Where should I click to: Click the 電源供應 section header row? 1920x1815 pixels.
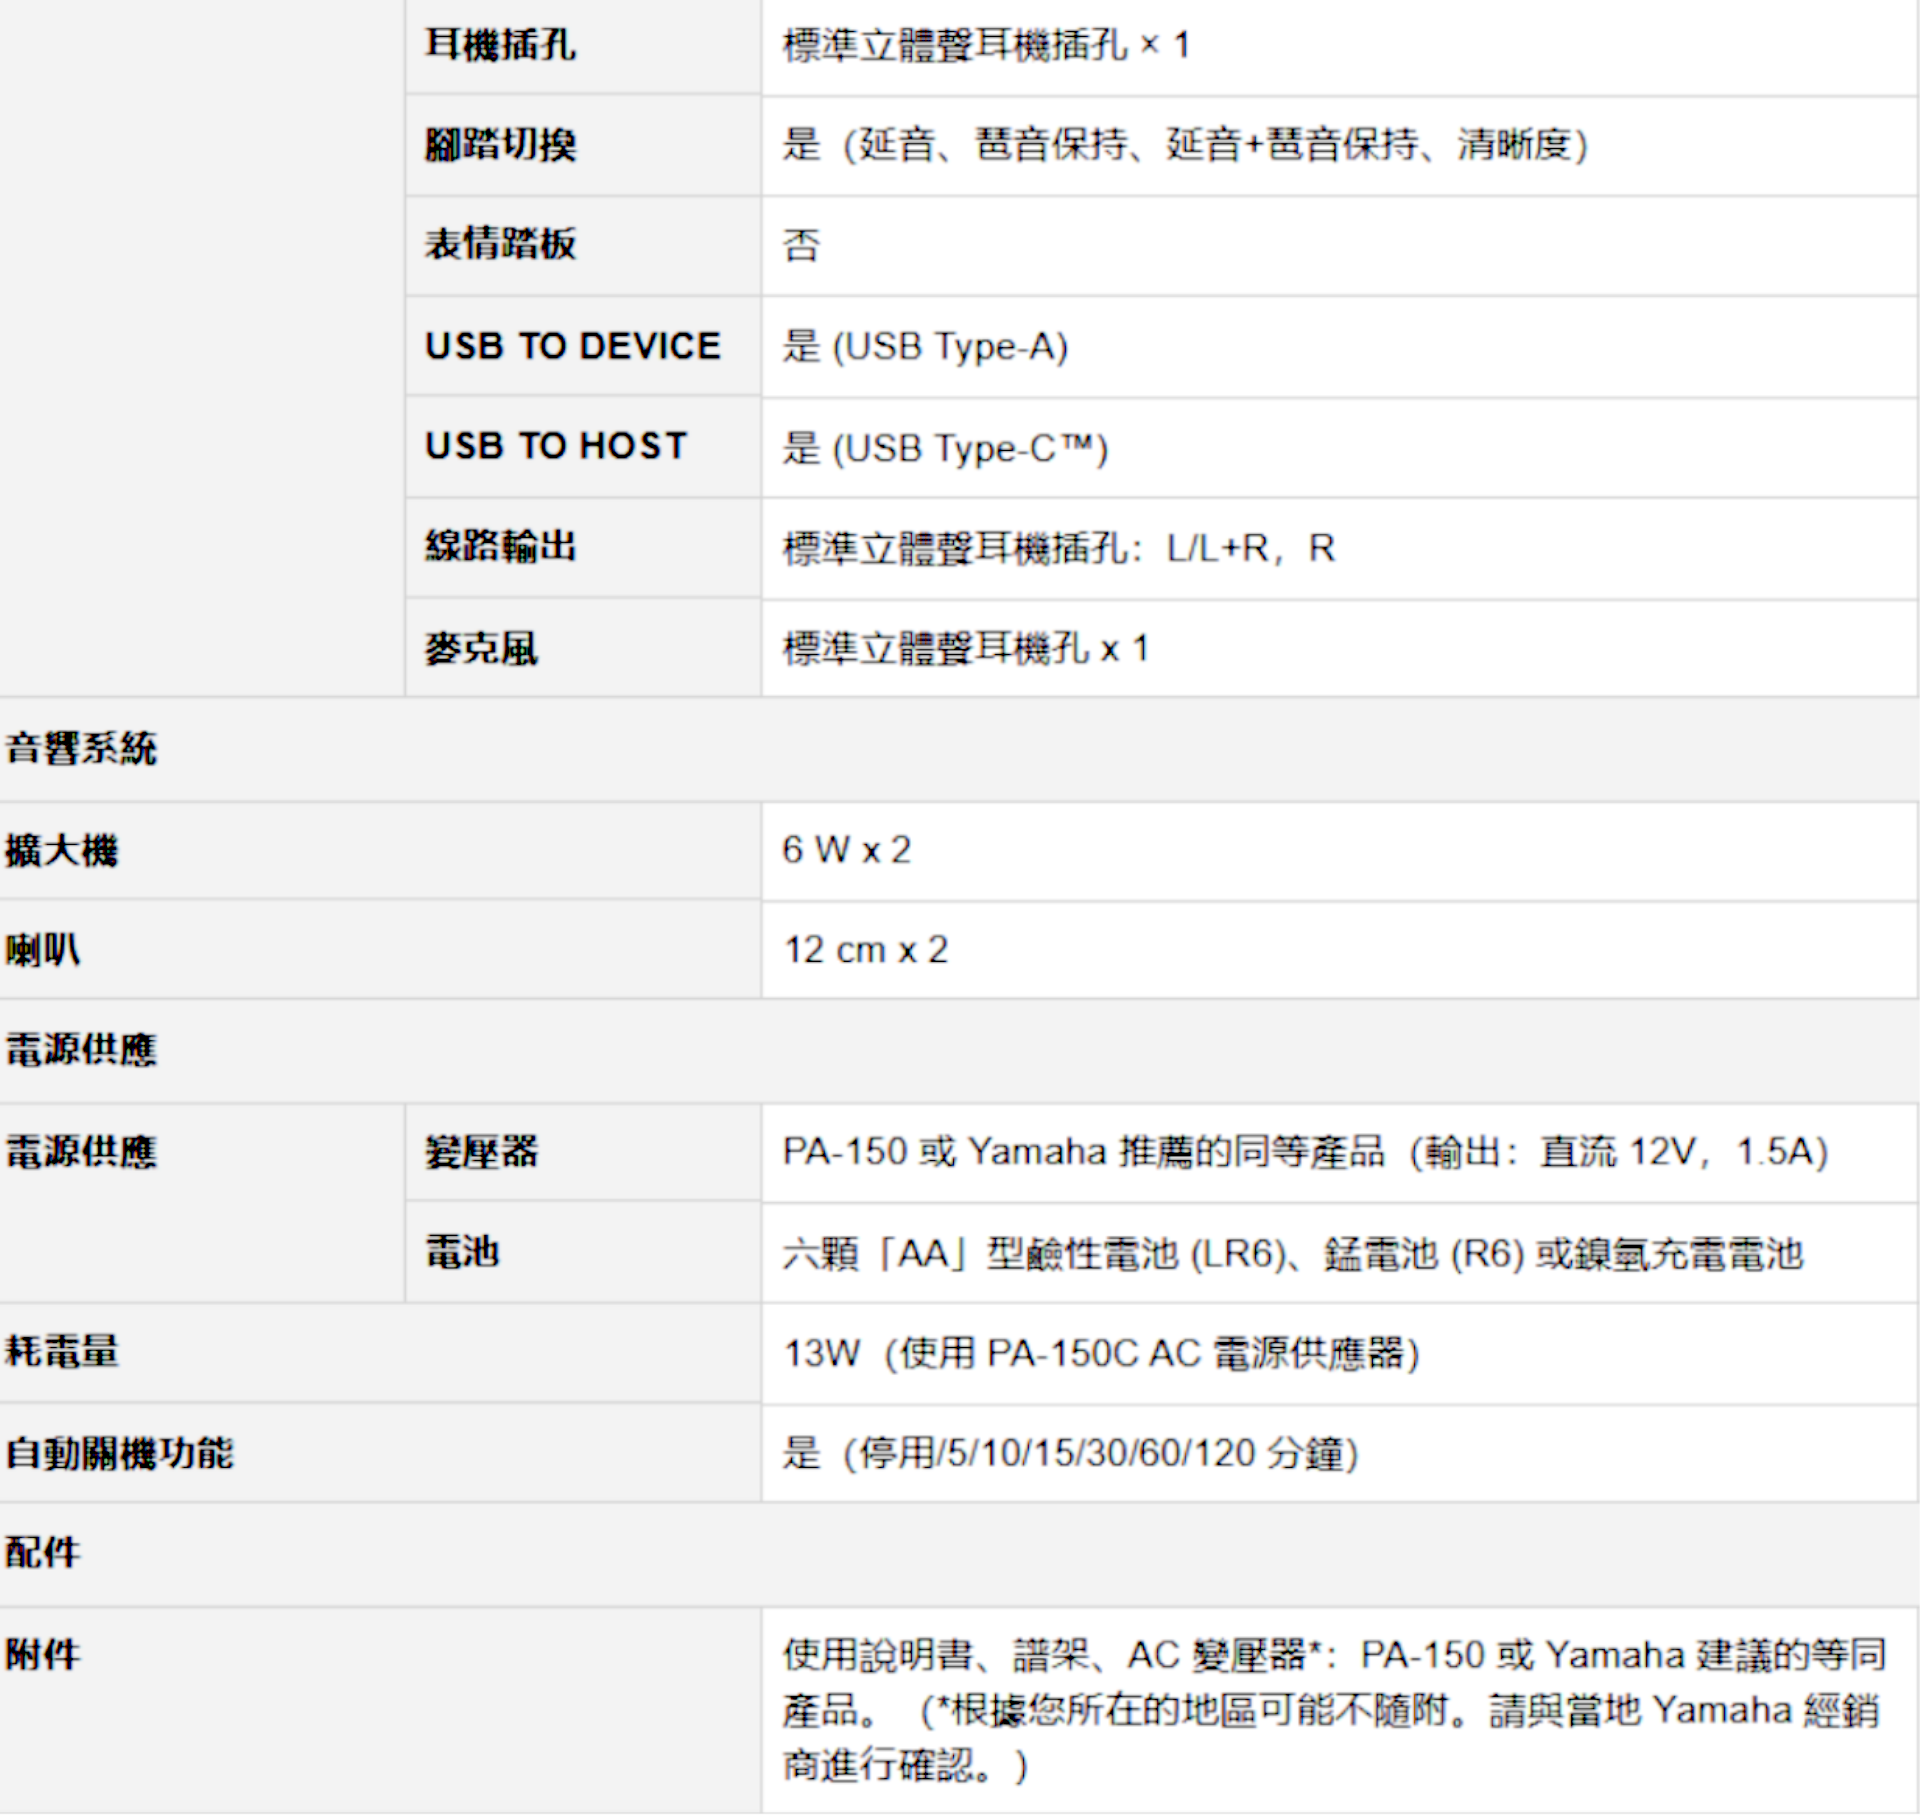[82, 1050]
